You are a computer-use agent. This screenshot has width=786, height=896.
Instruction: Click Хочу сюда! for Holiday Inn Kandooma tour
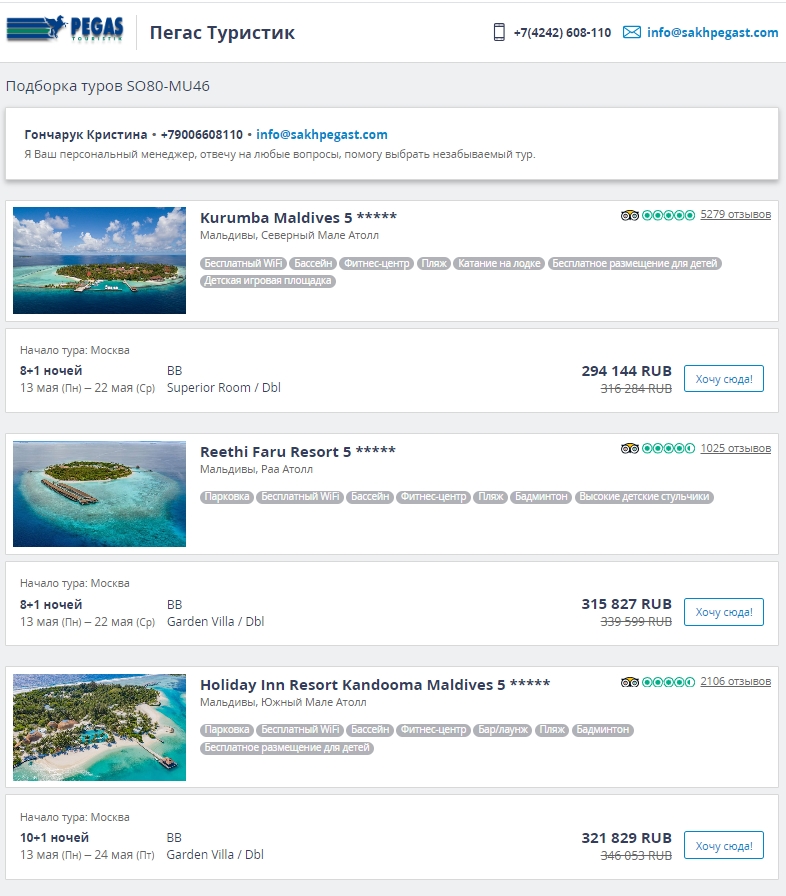tap(724, 846)
